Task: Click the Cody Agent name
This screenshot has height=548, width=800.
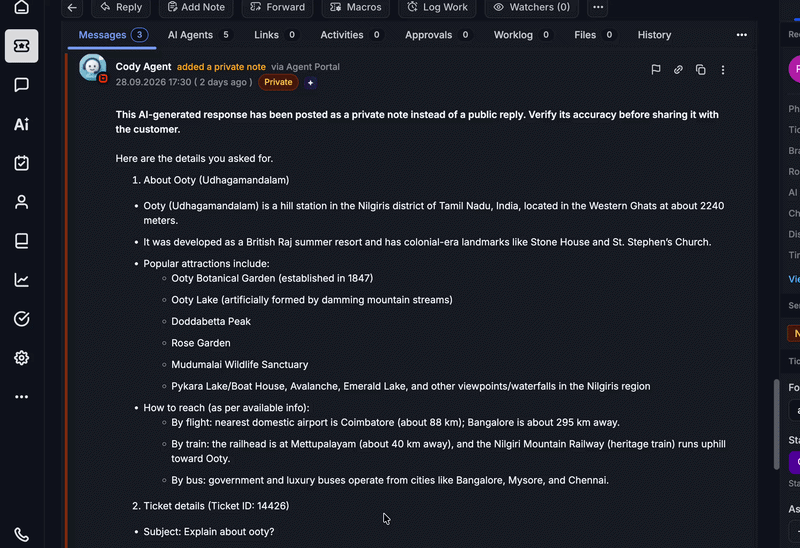Action: point(143,67)
